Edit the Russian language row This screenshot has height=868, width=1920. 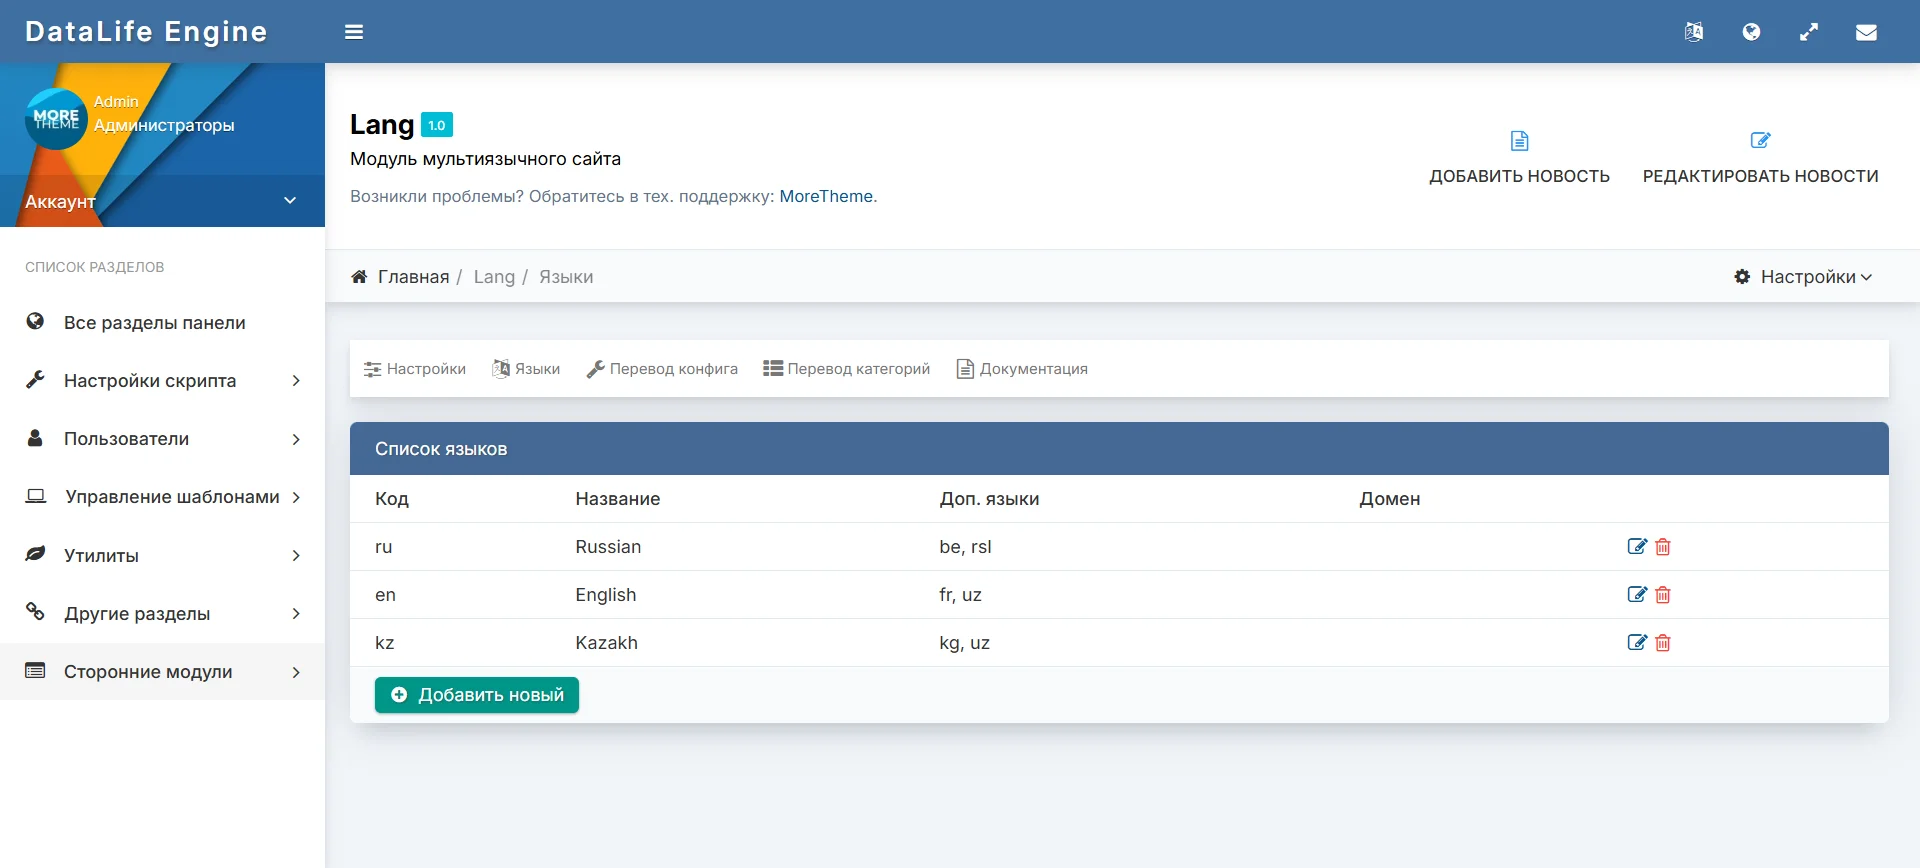pyautogui.click(x=1637, y=547)
